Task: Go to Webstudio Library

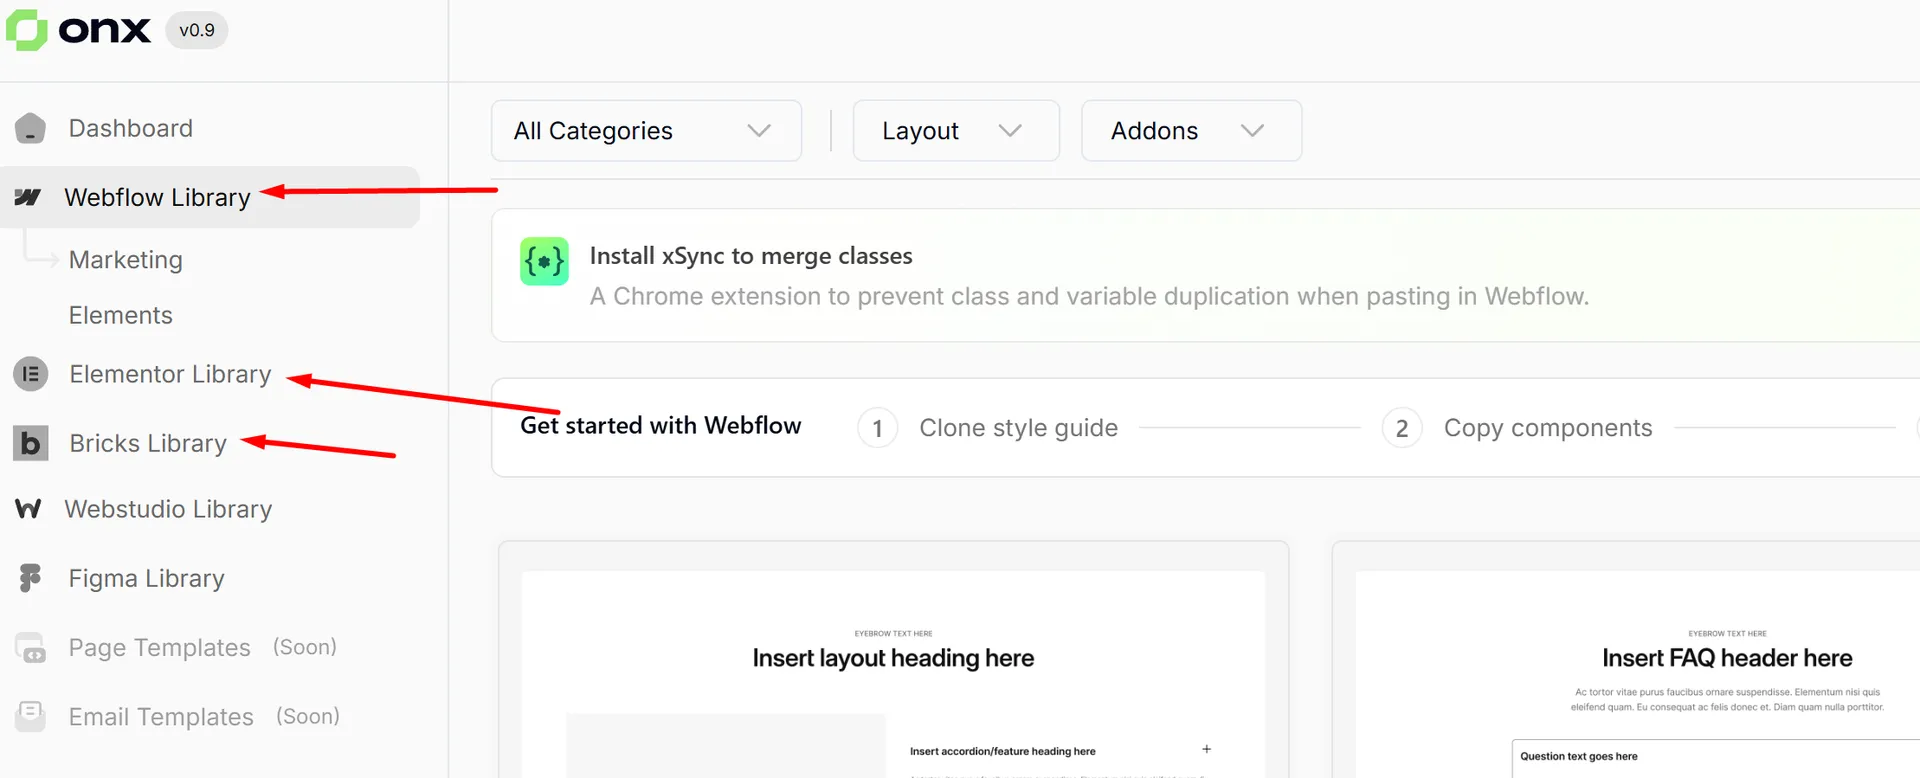Action: coord(168,509)
